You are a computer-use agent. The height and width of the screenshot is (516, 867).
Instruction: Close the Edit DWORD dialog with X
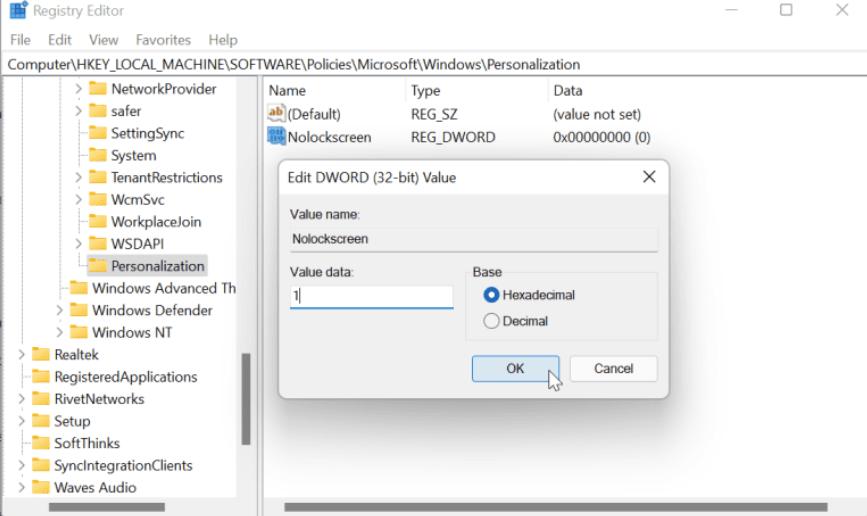coord(649,177)
